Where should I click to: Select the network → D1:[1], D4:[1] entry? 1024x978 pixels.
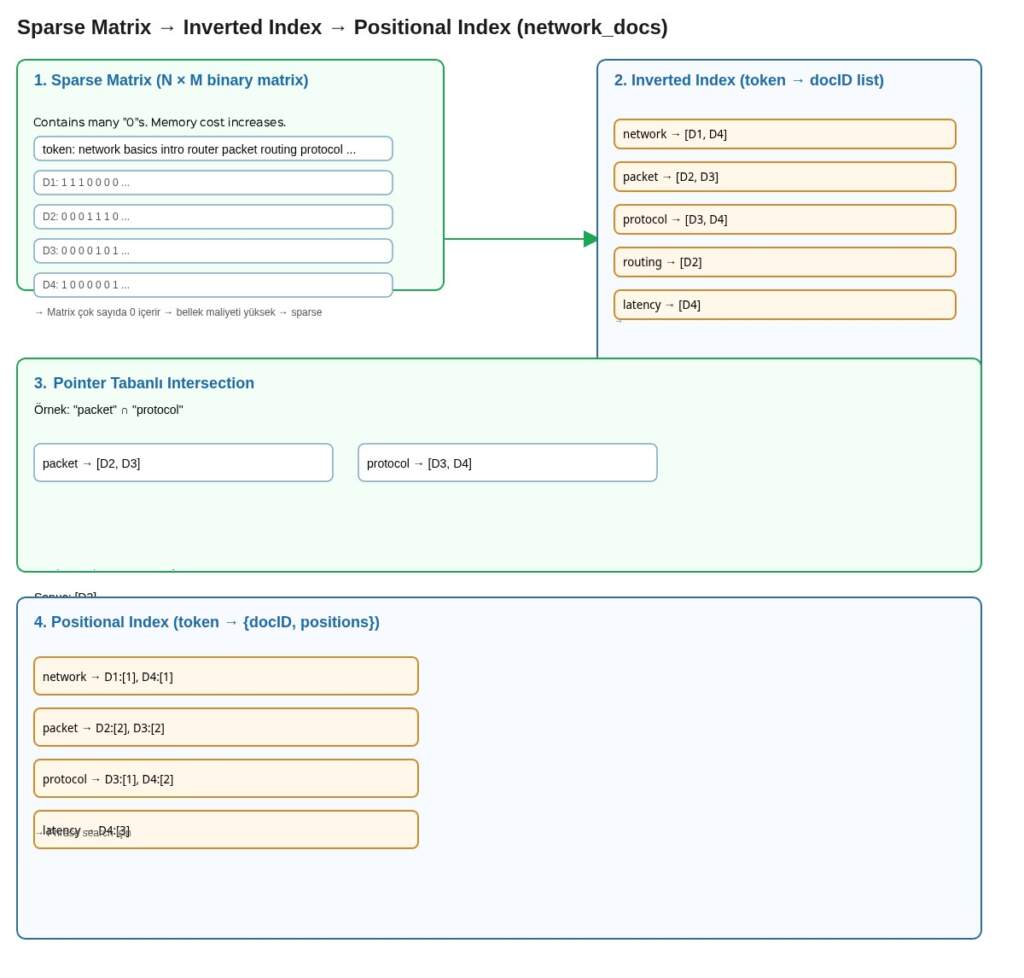[225, 676]
